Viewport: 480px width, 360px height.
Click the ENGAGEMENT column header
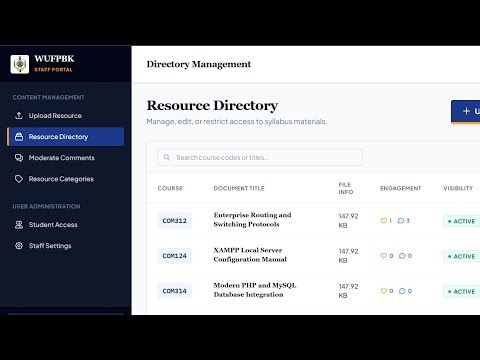401,188
